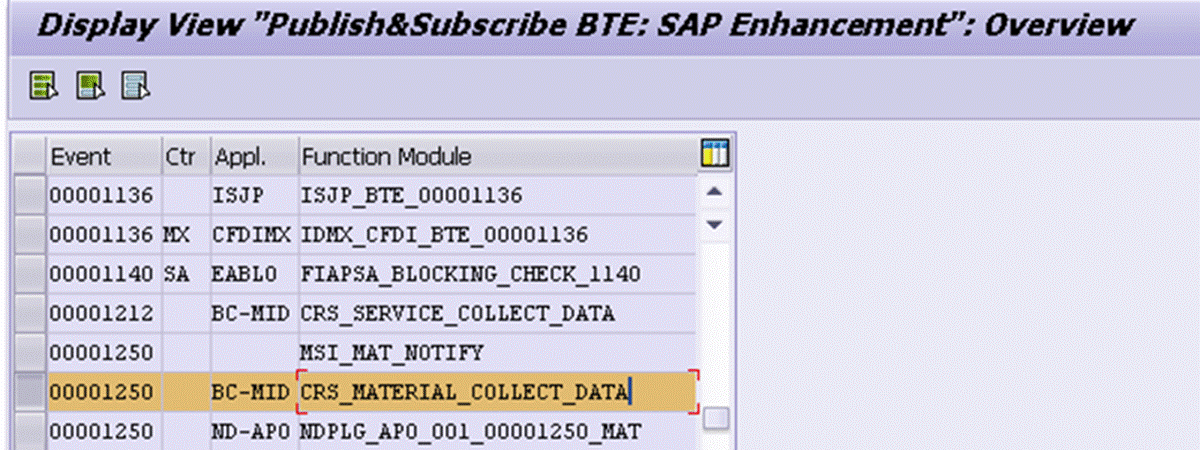Click BC-MID in the CRS_SERVICE_COLLECT_DATA row
Viewport: 1200px width, 450px height.
pos(251,313)
